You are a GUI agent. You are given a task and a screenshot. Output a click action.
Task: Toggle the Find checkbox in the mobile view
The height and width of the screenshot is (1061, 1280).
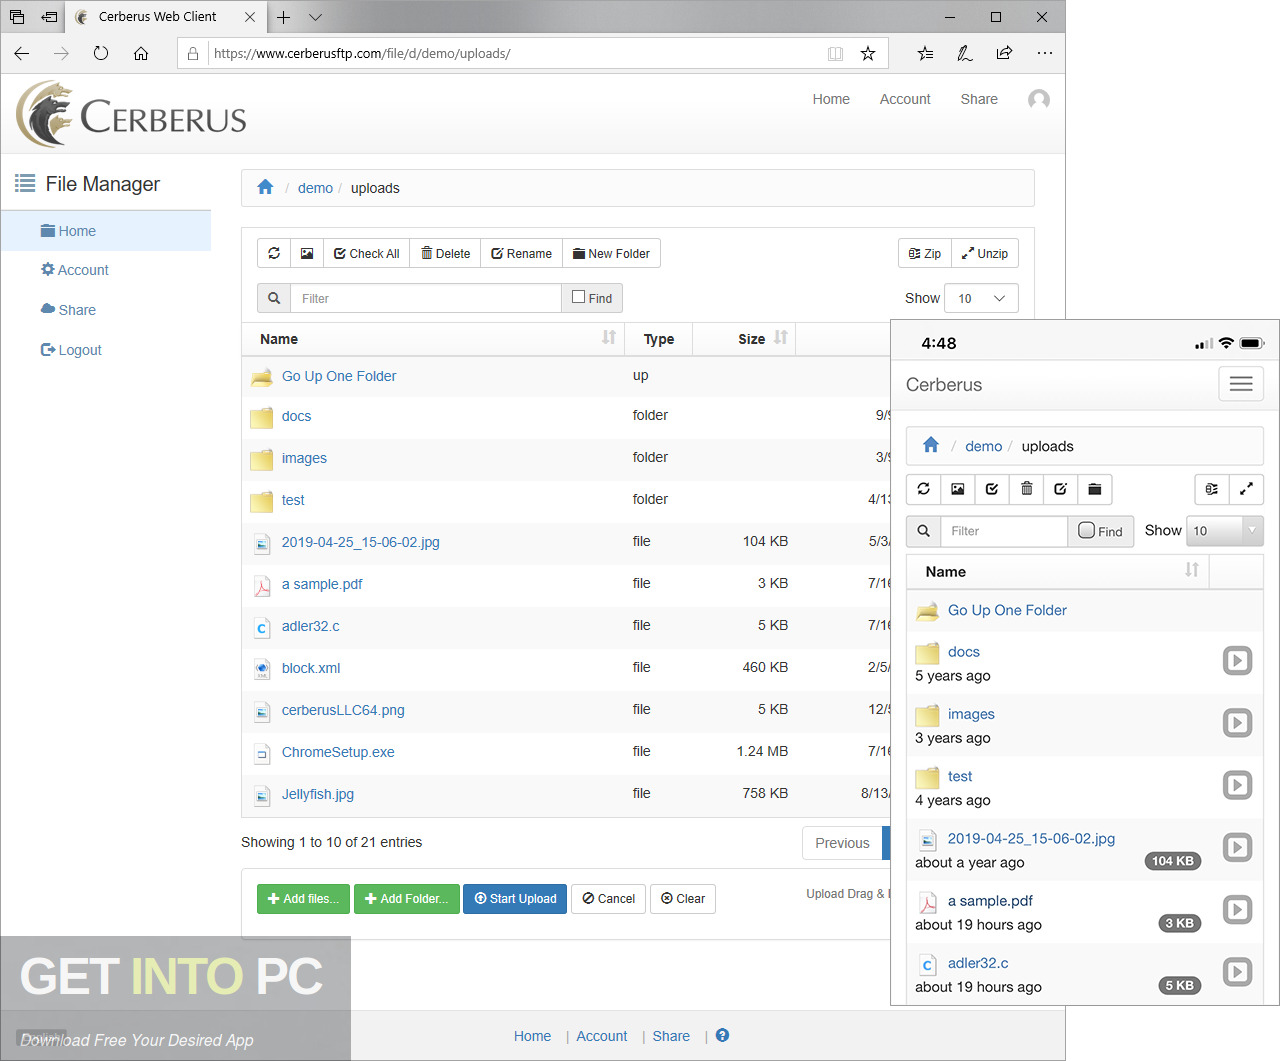click(1087, 530)
